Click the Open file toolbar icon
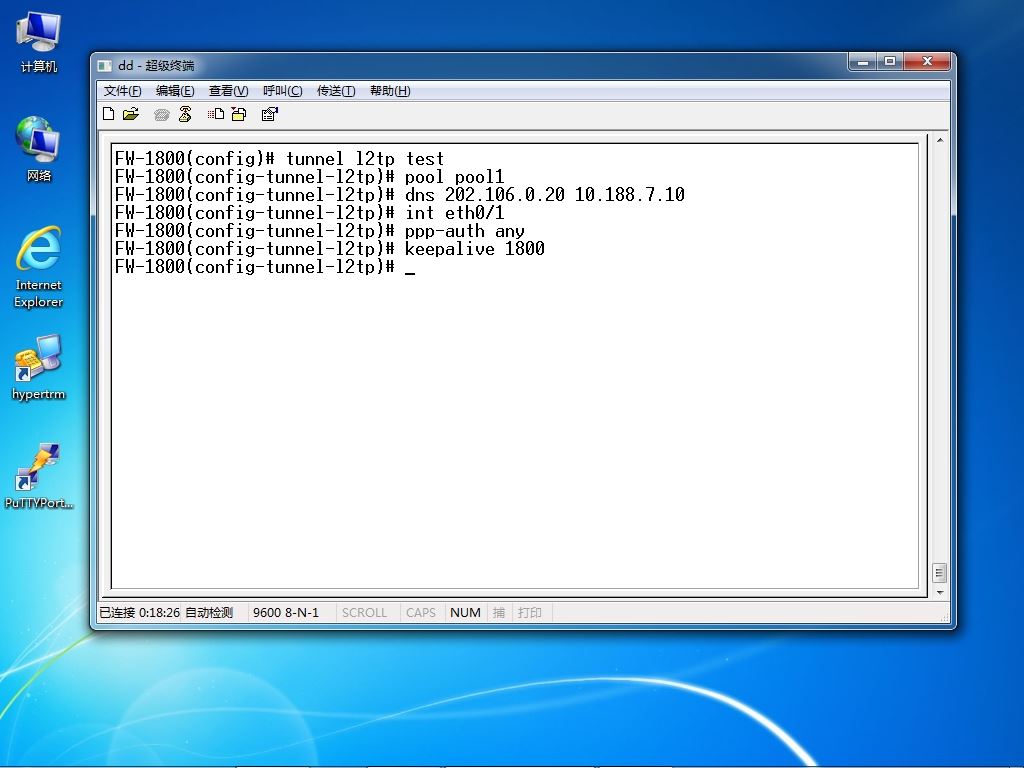 coord(131,114)
